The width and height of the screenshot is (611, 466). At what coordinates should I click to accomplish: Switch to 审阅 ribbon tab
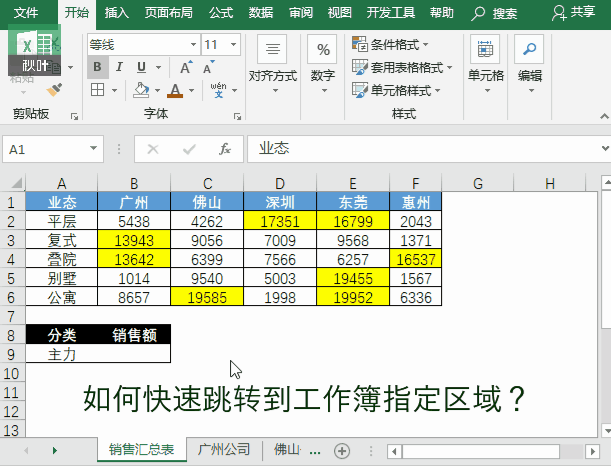pos(300,13)
